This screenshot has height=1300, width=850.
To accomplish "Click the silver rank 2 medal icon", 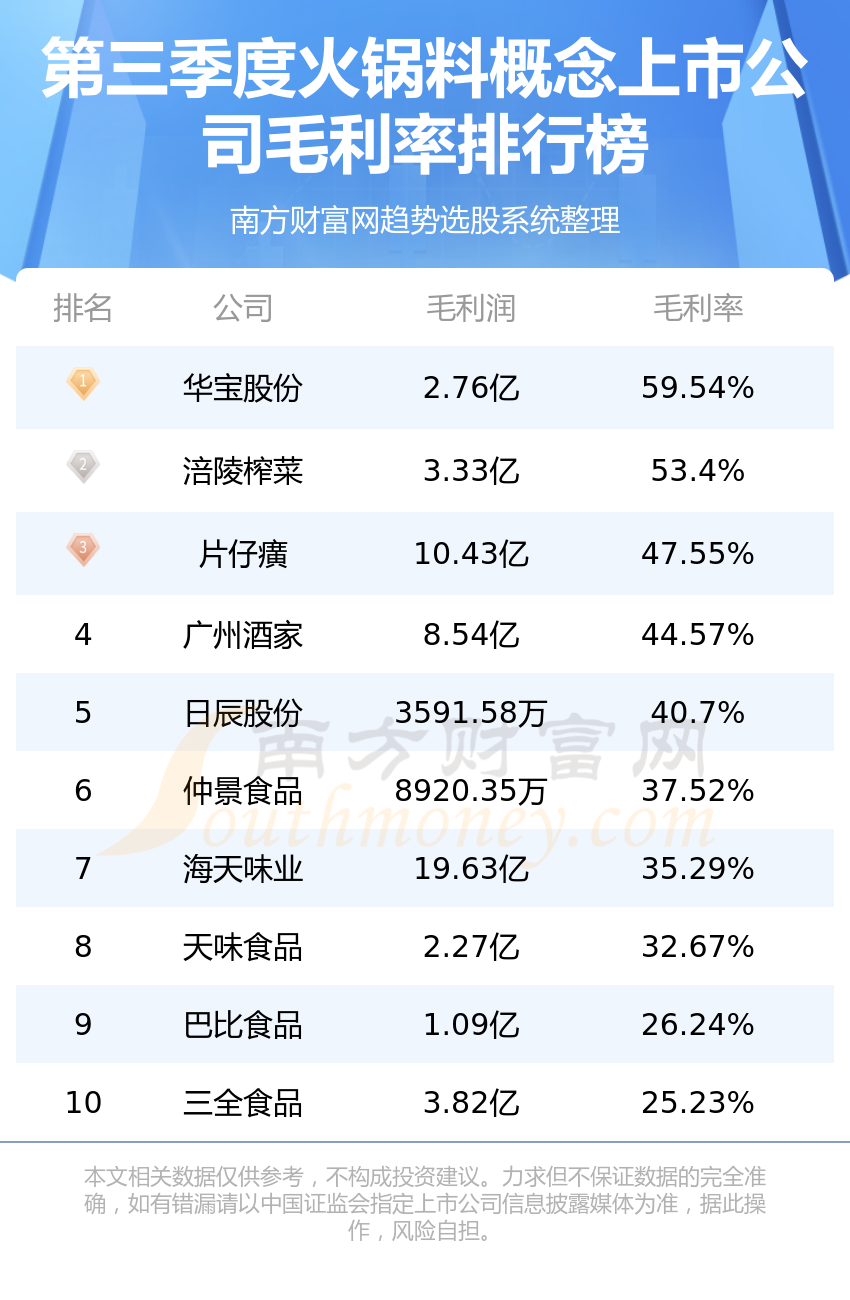I will click(x=83, y=466).
